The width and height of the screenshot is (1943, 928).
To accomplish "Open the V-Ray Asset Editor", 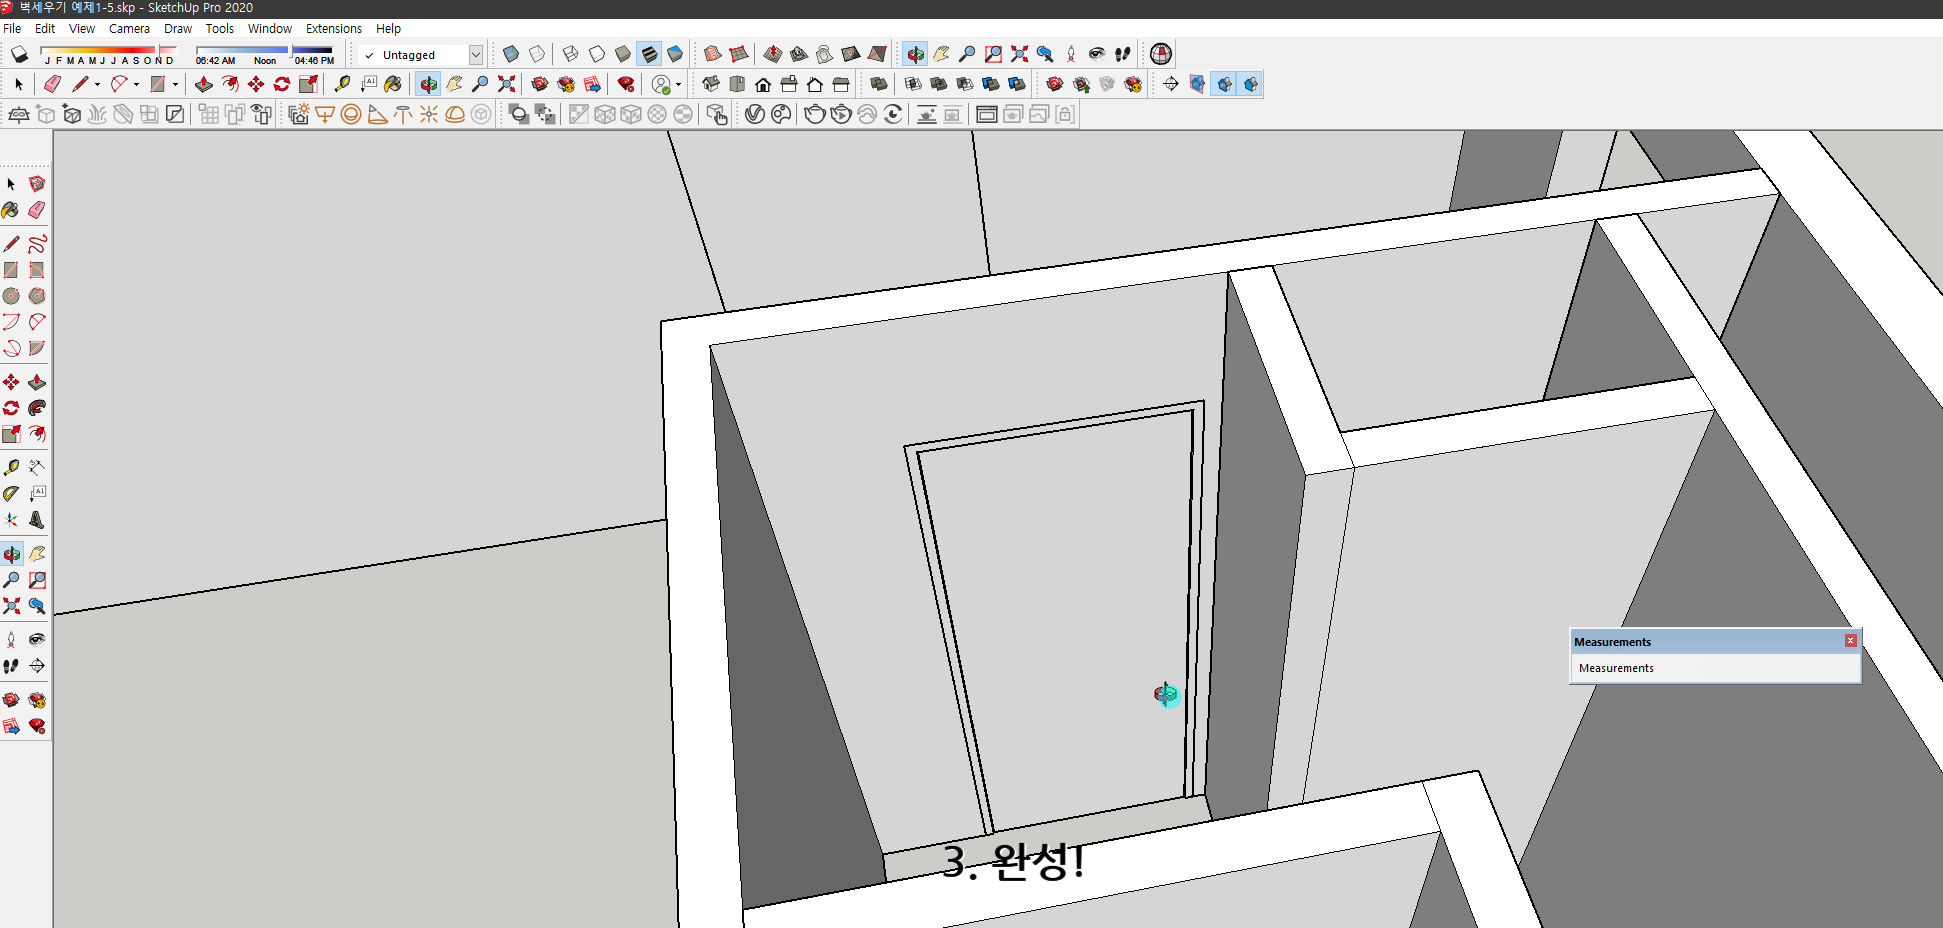I will 755,114.
